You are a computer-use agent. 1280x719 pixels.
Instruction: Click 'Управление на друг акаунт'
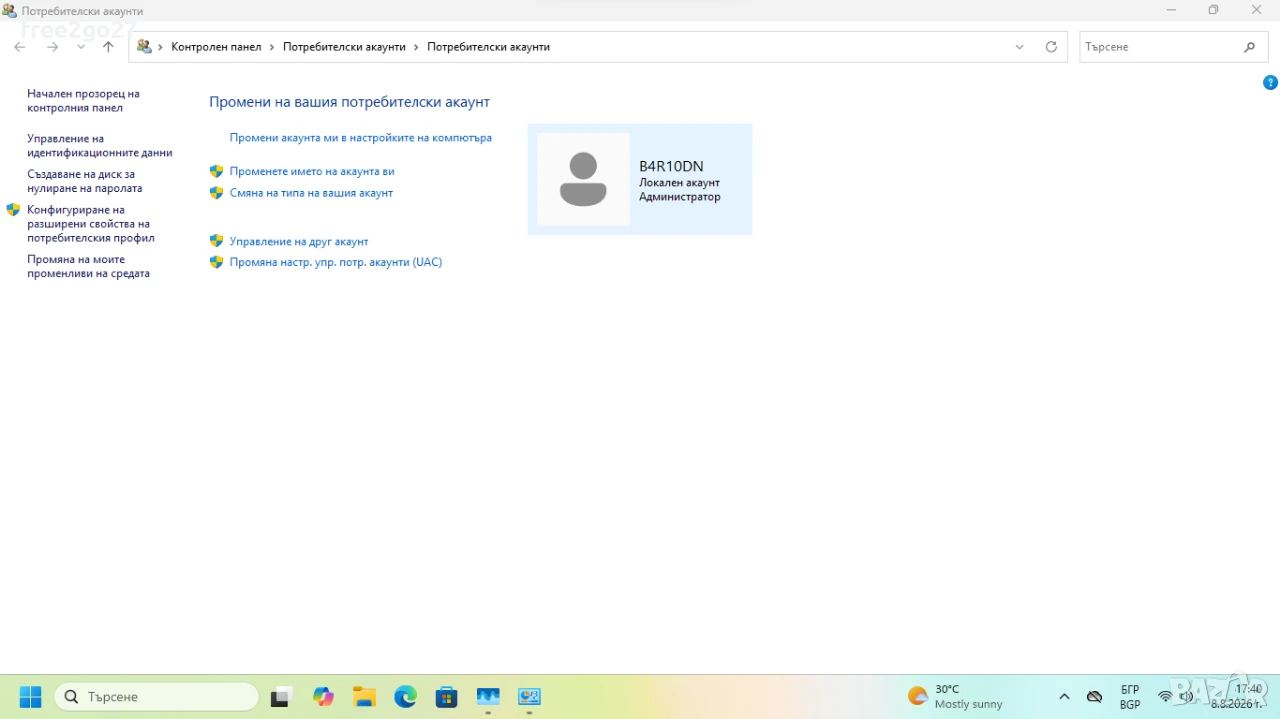(x=299, y=242)
